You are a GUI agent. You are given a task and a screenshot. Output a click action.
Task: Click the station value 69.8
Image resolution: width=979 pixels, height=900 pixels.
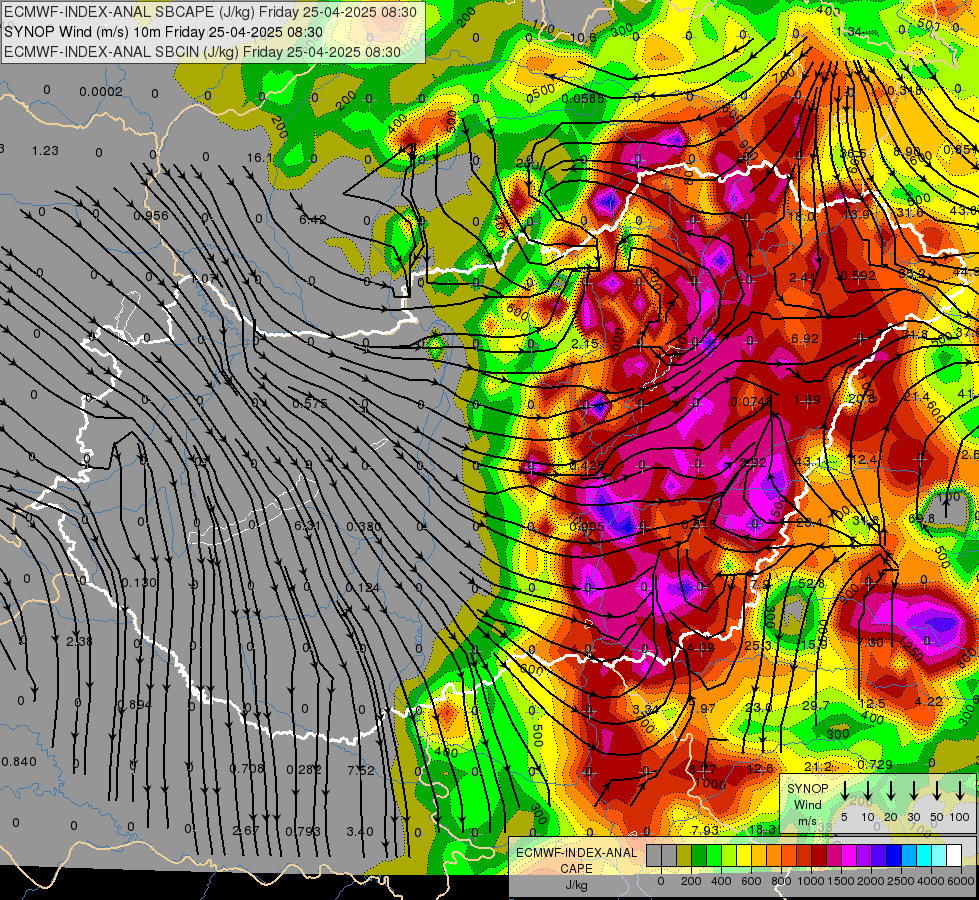pos(922,518)
